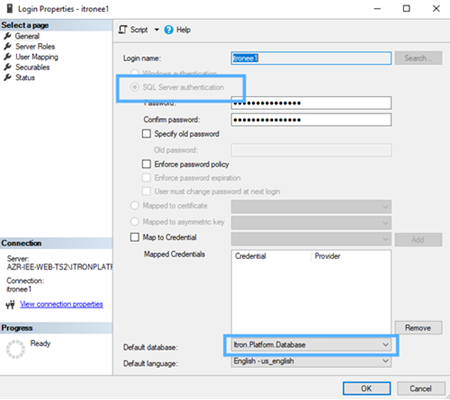The image size is (450, 400).
Task: Click the Script toolbar icon
Action: (123, 30)
